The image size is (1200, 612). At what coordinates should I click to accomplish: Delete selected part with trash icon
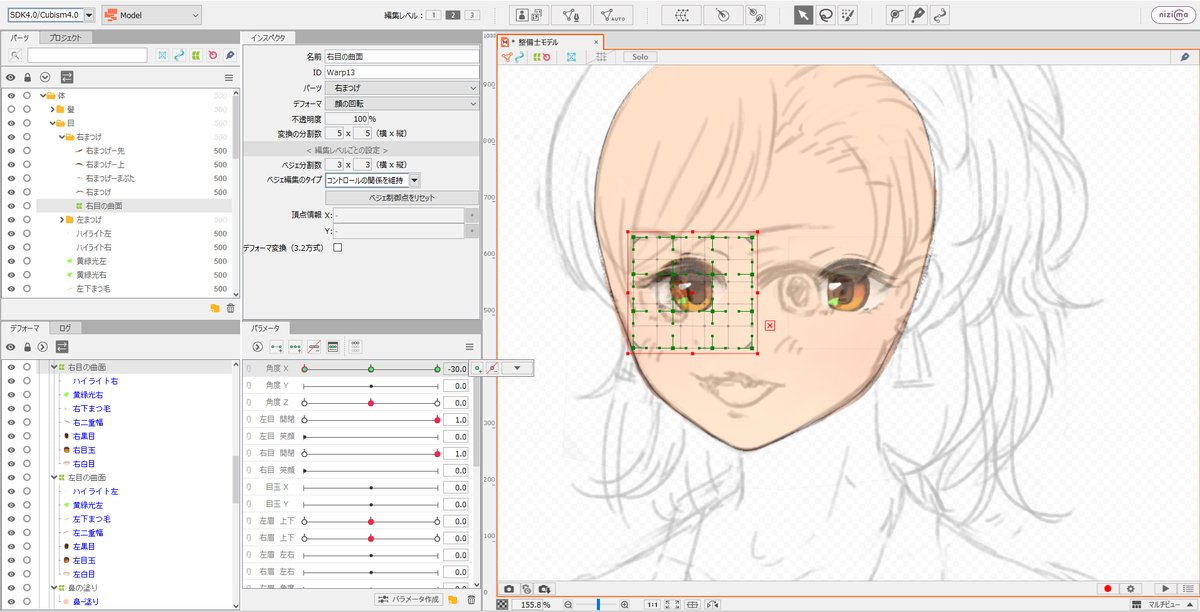(230, 309)
